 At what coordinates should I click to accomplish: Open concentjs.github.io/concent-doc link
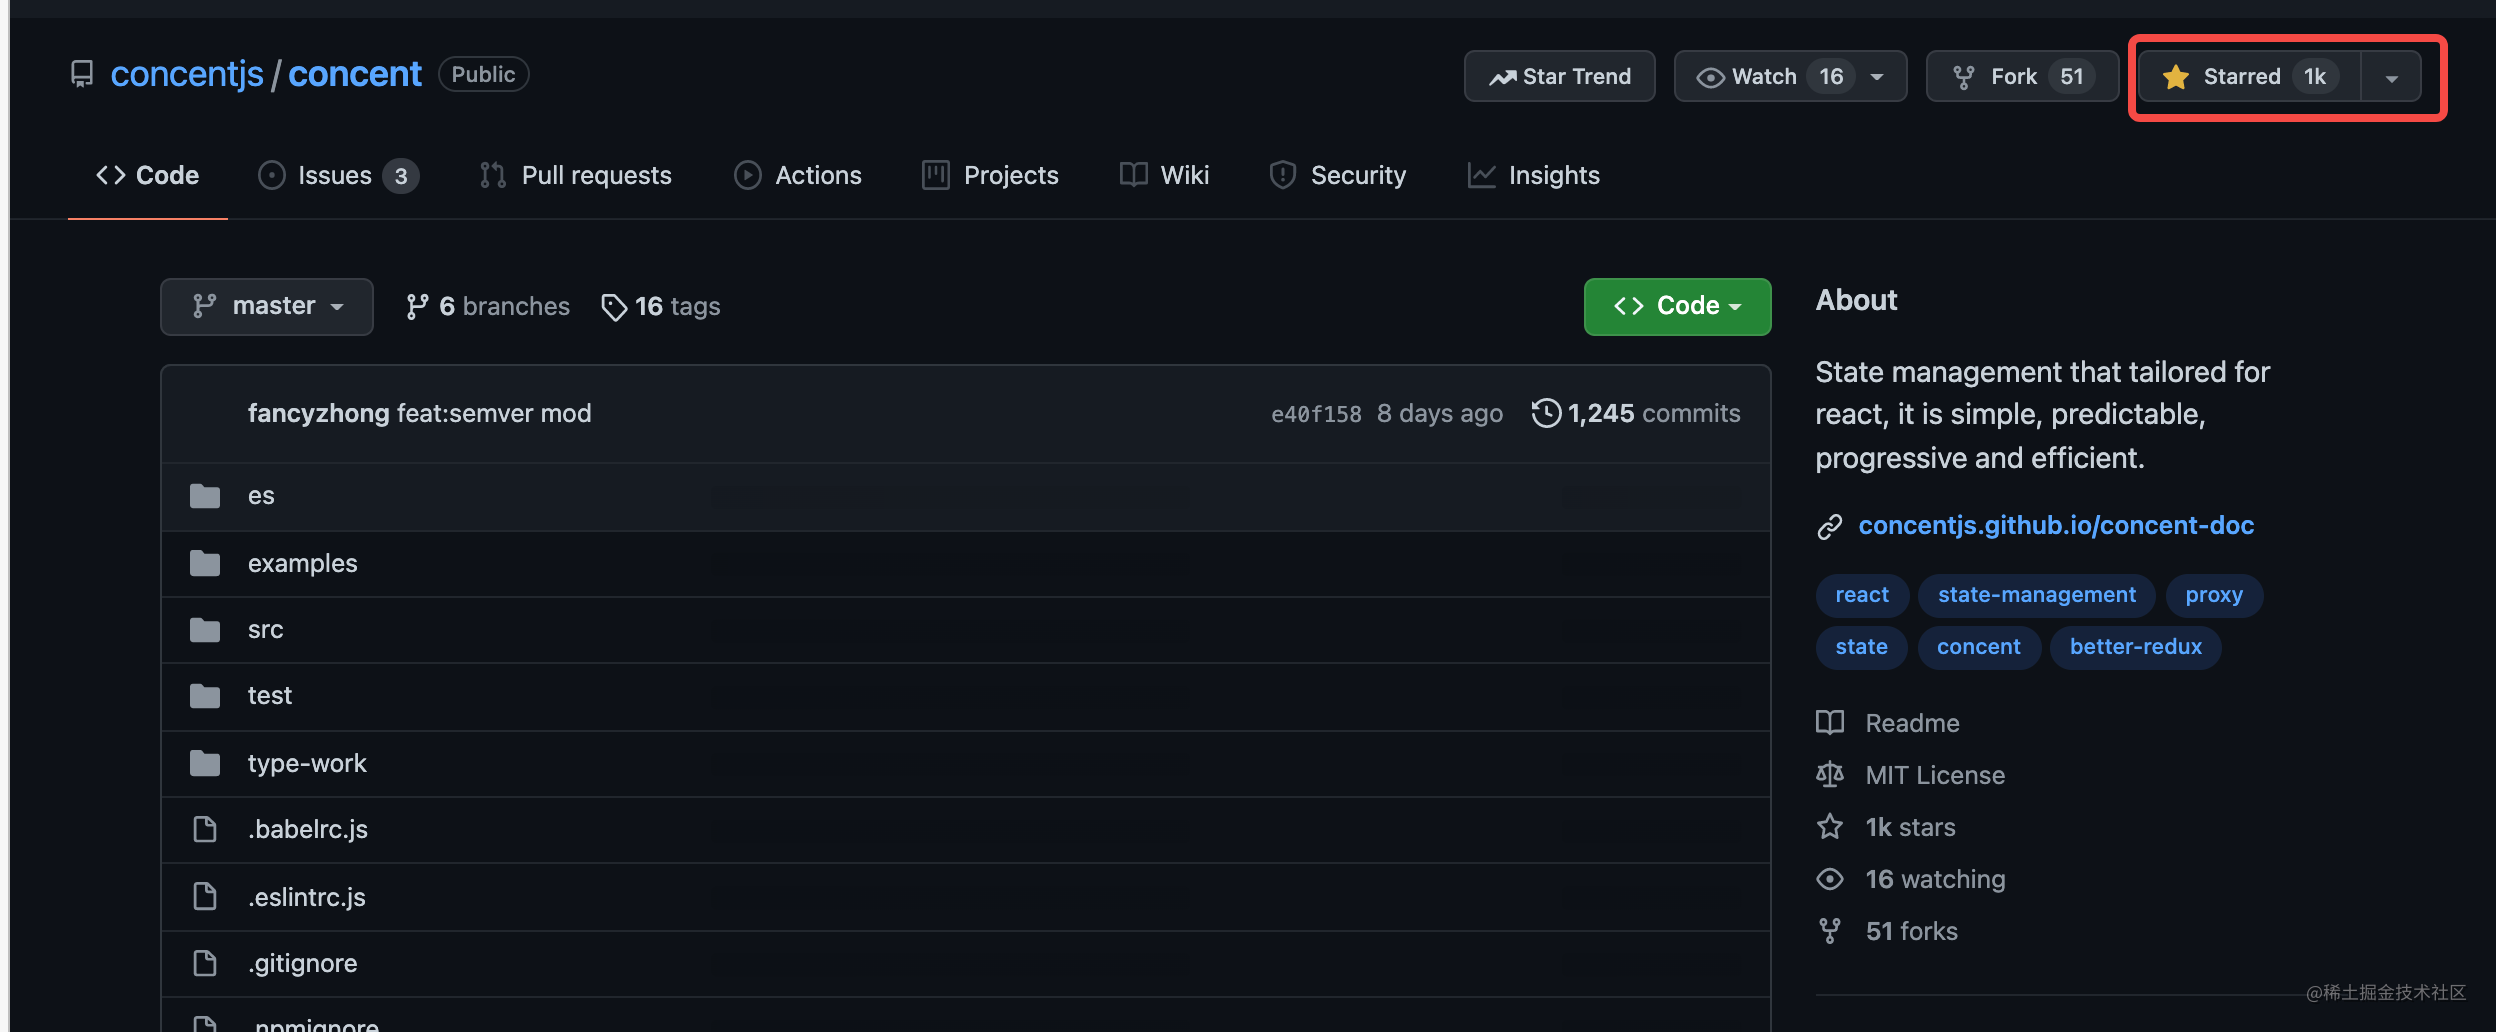(x=2056, y=525)
